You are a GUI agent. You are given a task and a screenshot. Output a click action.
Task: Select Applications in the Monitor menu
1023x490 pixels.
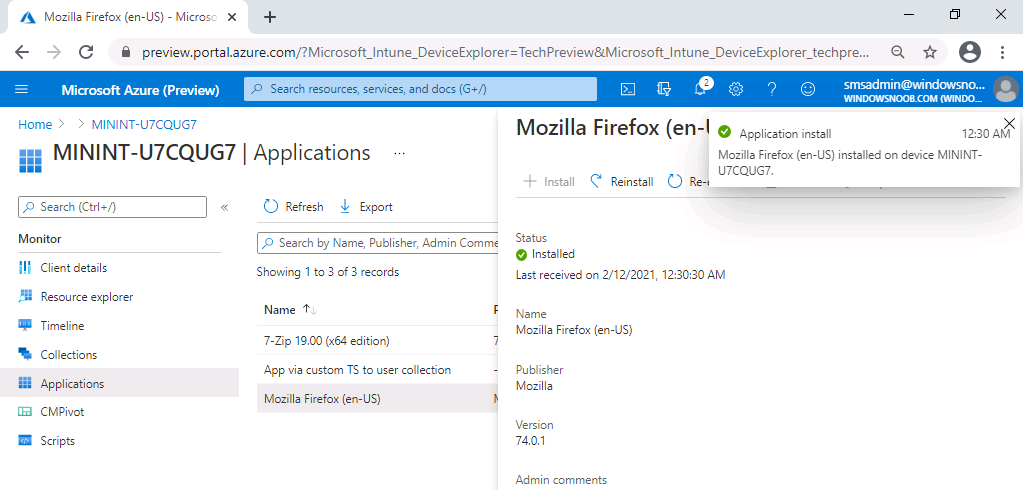pyautogui.click(x=119, y=384)
